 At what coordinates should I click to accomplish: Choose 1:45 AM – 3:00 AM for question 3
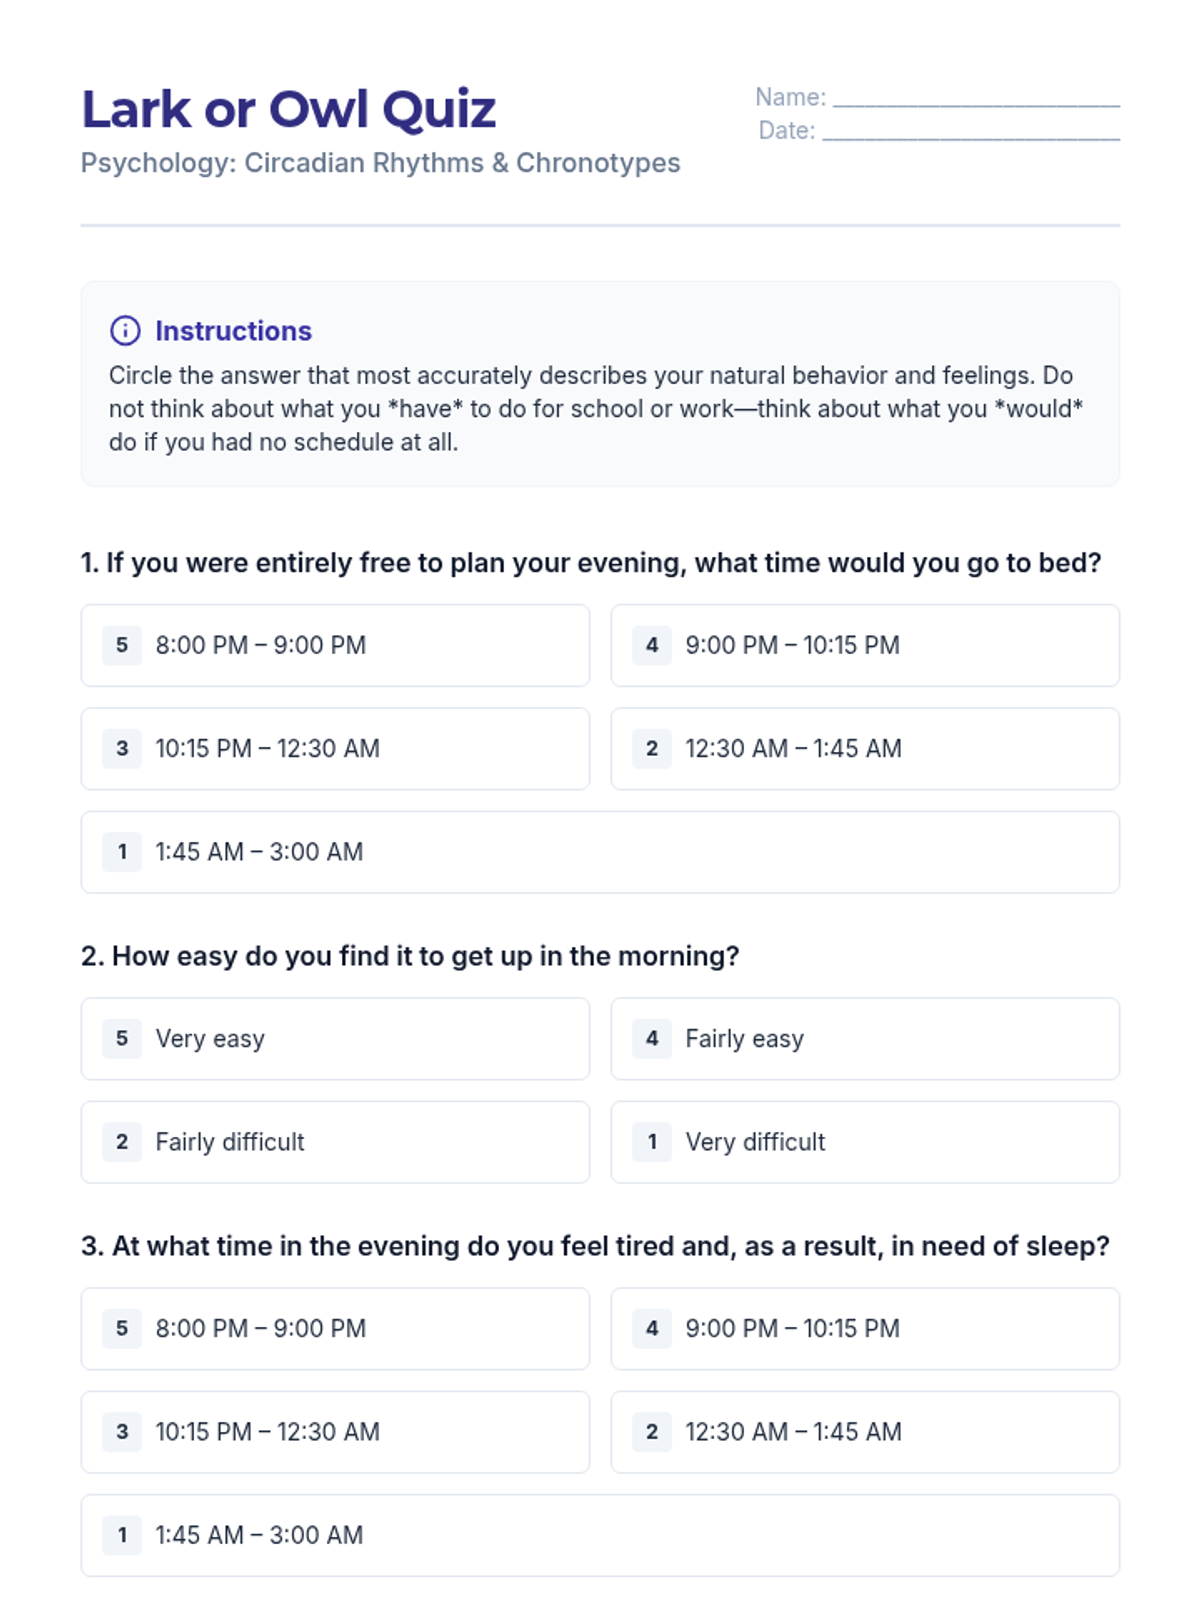tap(600, 1535)
